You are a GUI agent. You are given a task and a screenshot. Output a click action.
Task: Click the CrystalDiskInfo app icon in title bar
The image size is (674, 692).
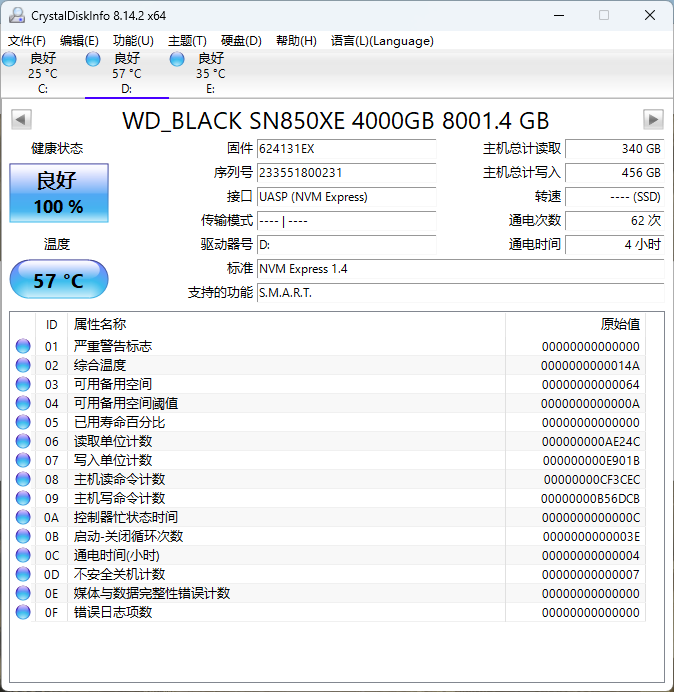point(17,15)
